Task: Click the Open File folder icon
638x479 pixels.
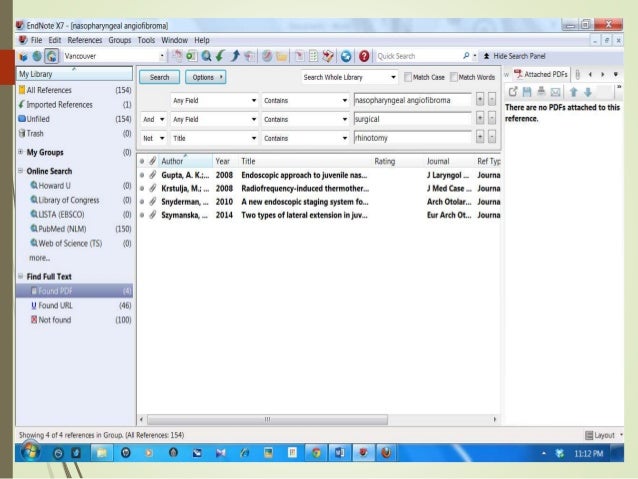Action: (x=282, y=56)
